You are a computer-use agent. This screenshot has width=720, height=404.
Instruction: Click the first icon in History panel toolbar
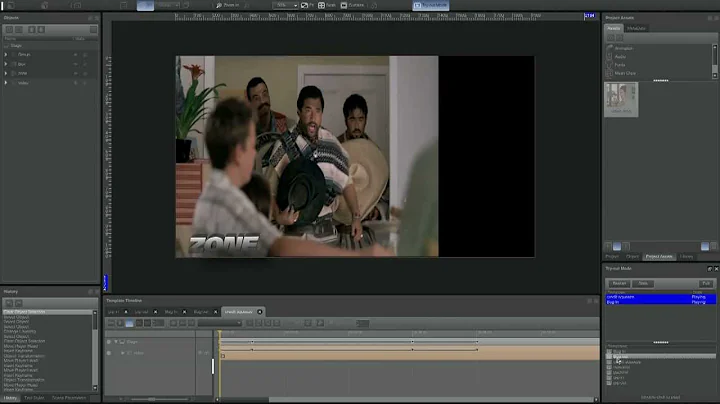[x=9, y=303]
